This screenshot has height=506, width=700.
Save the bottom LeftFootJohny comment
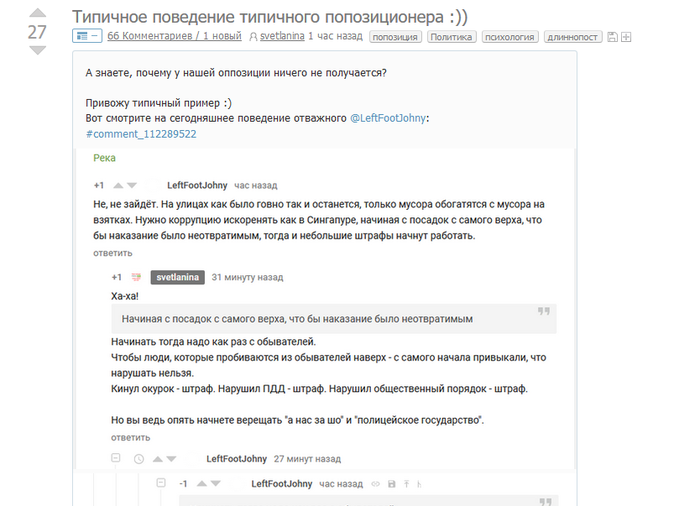point(391,484)
